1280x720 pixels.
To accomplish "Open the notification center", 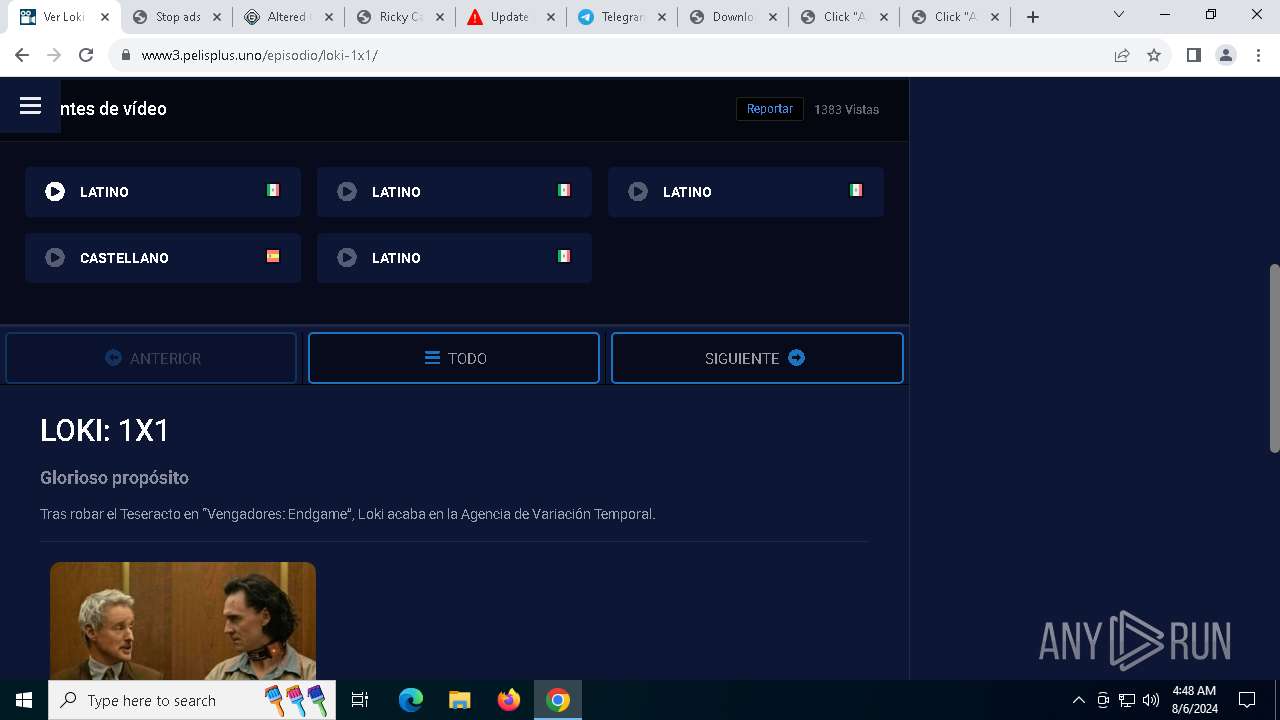I will pos(1247,700).
